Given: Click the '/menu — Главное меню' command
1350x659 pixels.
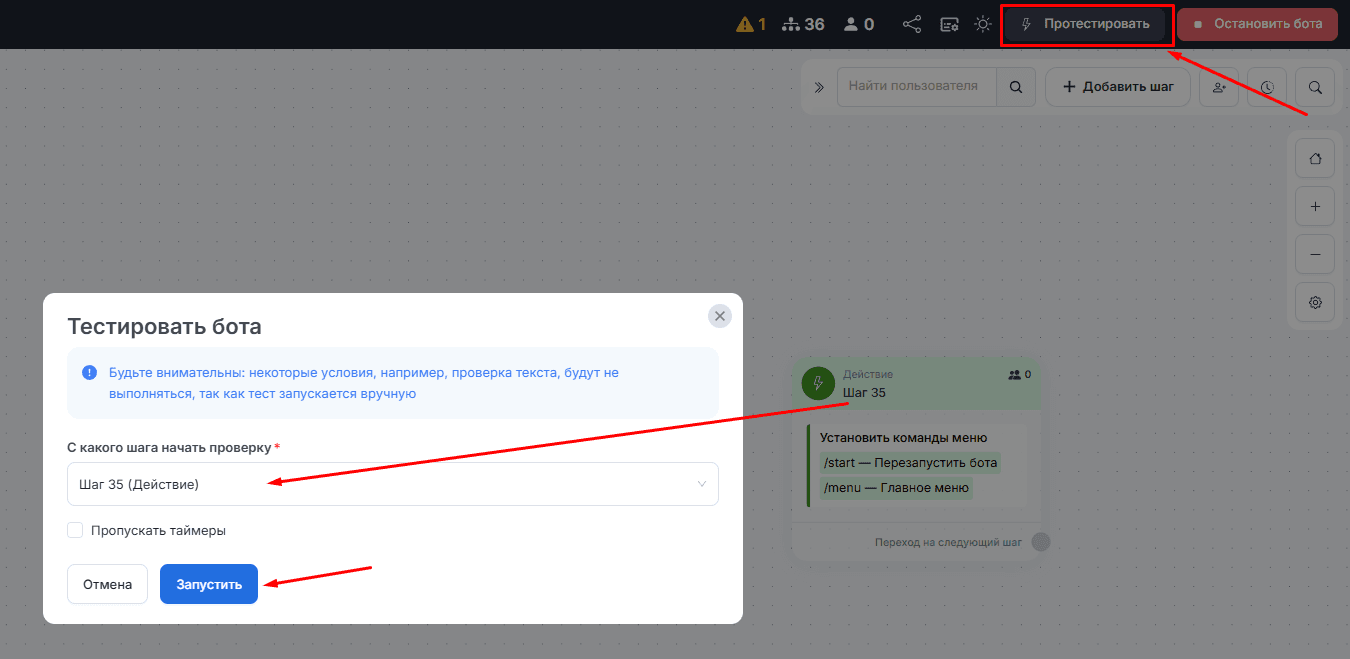Looking at the screenshot, I should (x=896, y=488).
